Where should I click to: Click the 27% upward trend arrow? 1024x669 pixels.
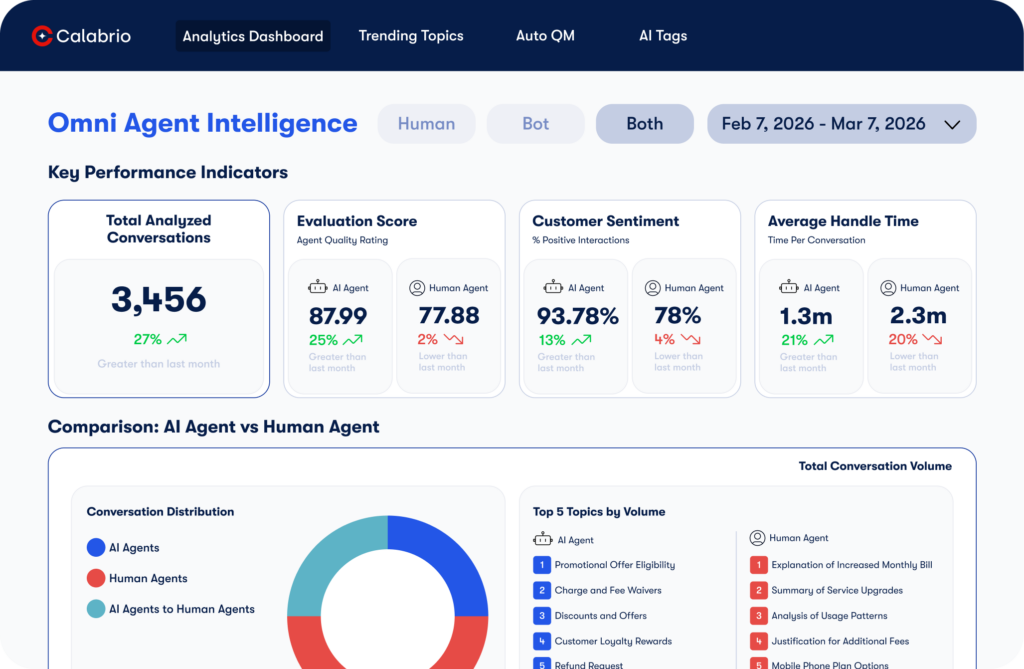pos(177,339)
